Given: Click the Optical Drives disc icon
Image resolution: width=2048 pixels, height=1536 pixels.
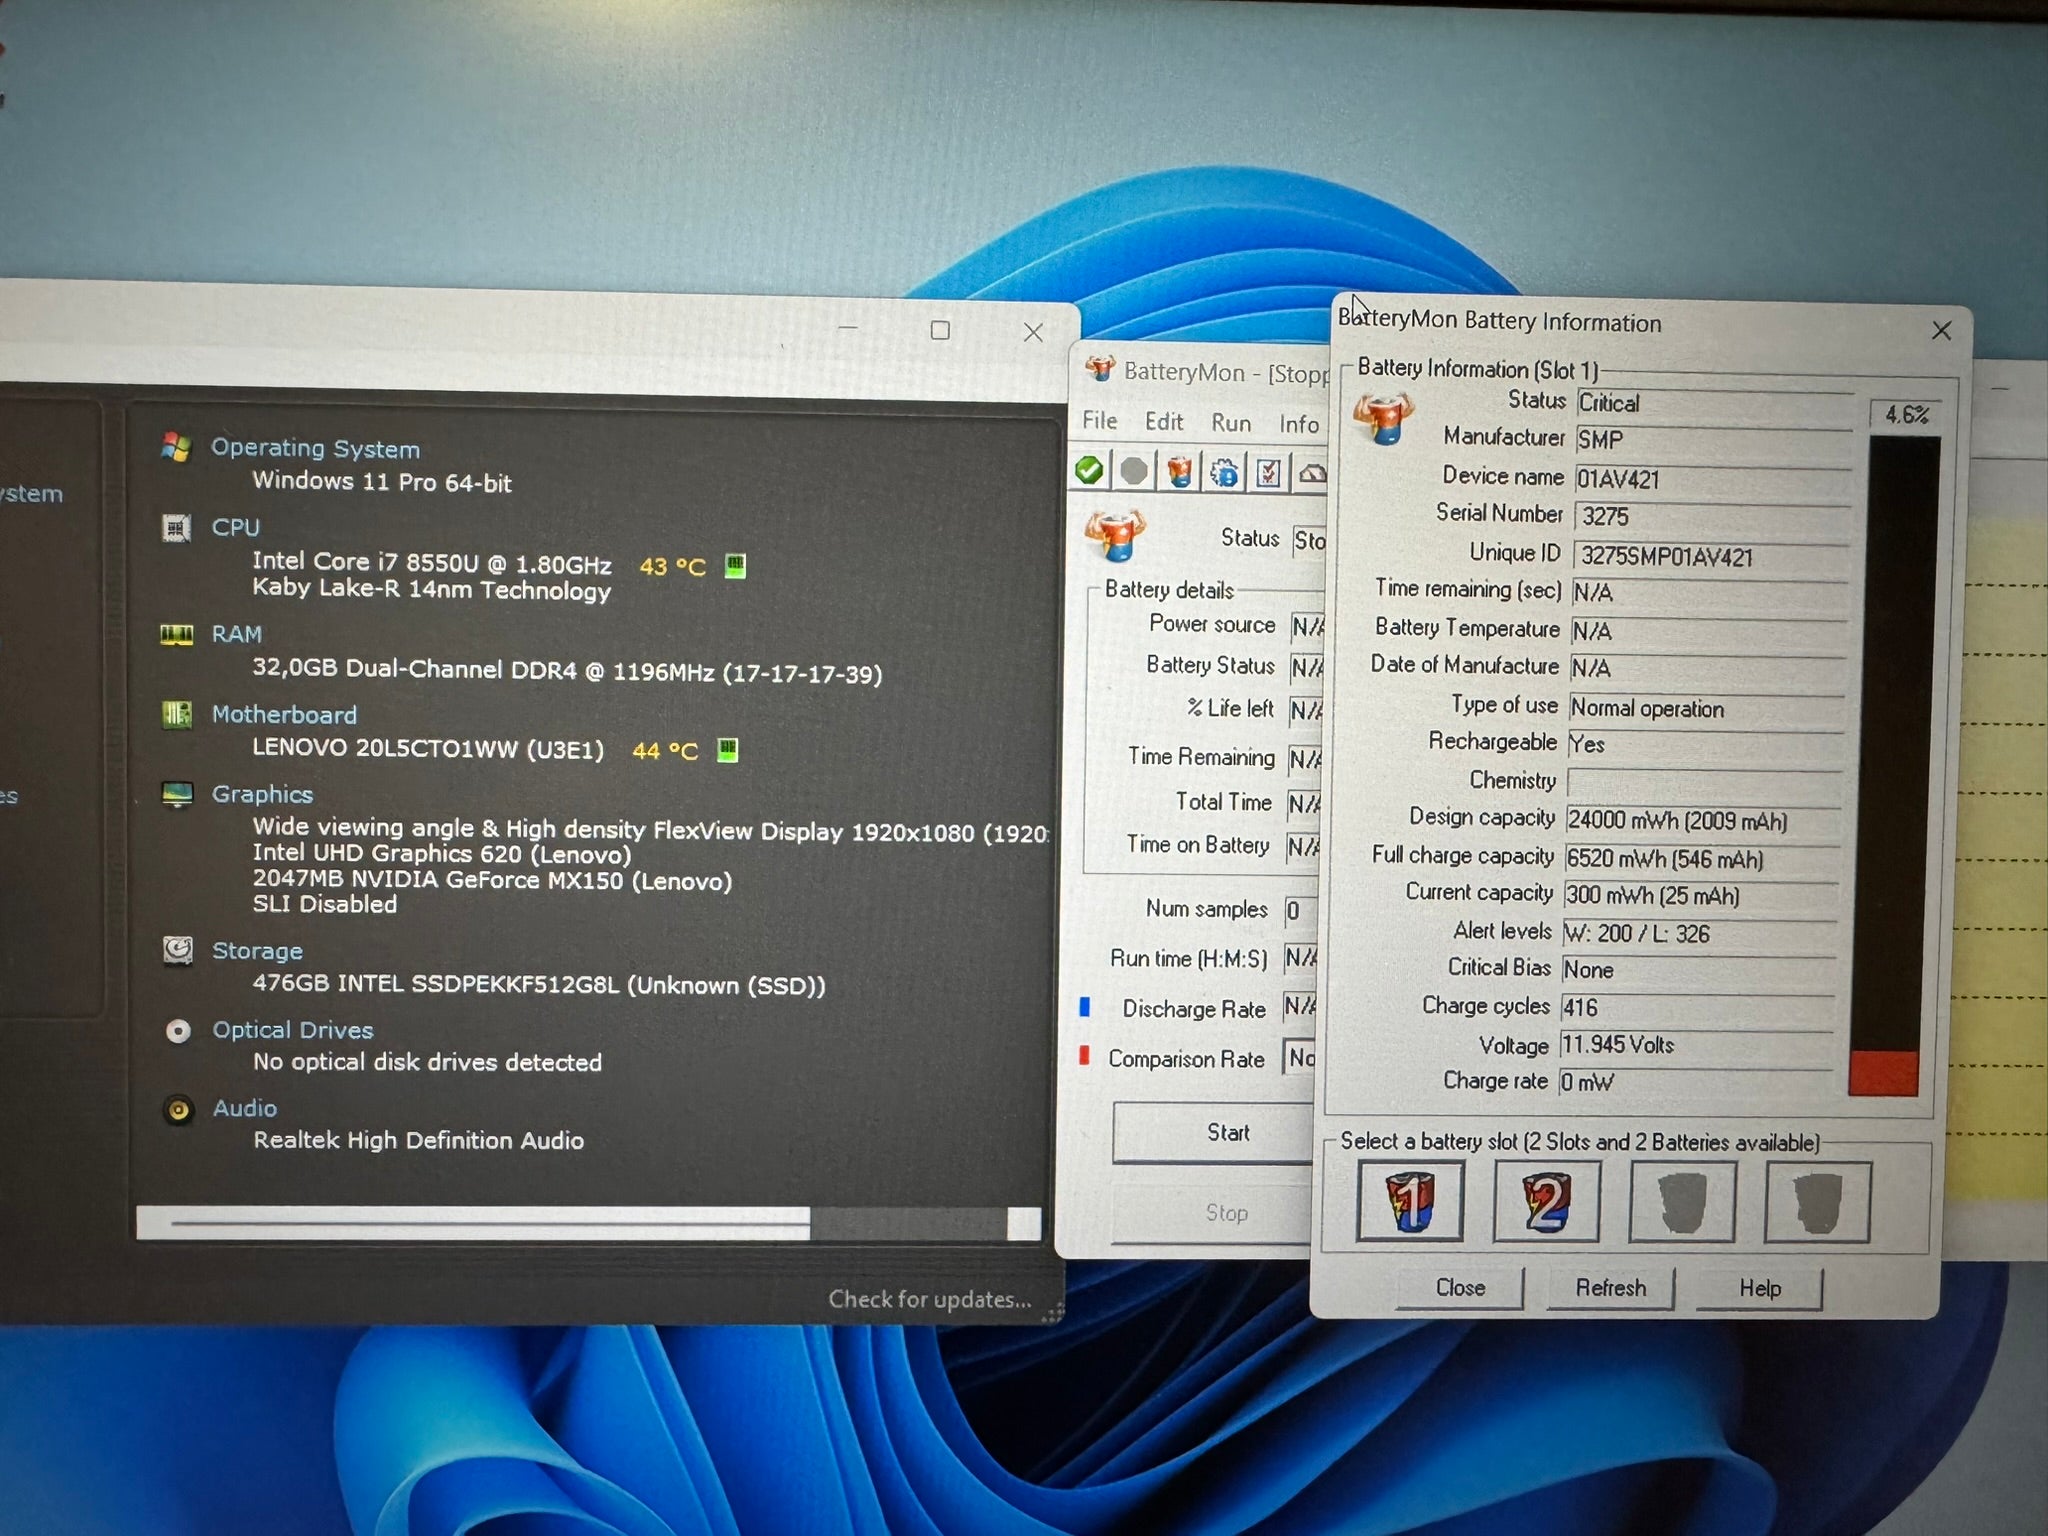Looking at the screenshot, I should 178,1031.
